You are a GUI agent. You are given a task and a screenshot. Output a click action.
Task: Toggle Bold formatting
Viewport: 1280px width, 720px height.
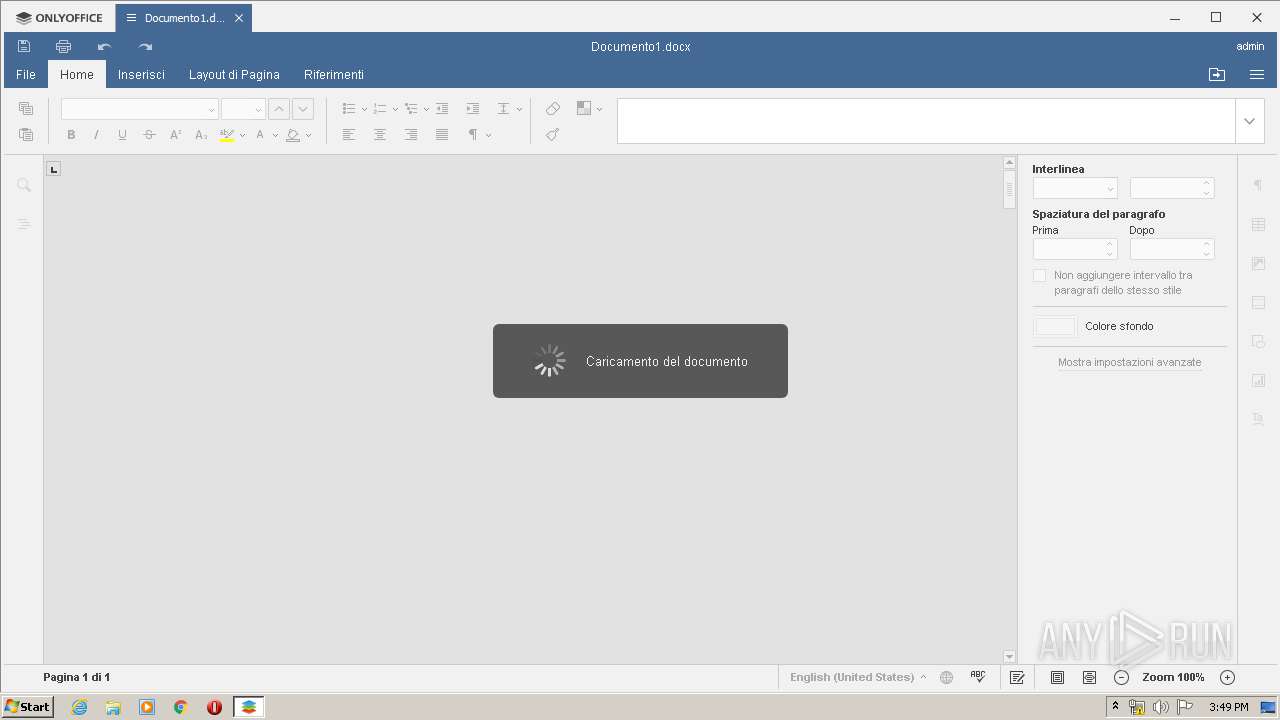click(x=71, y=135)
